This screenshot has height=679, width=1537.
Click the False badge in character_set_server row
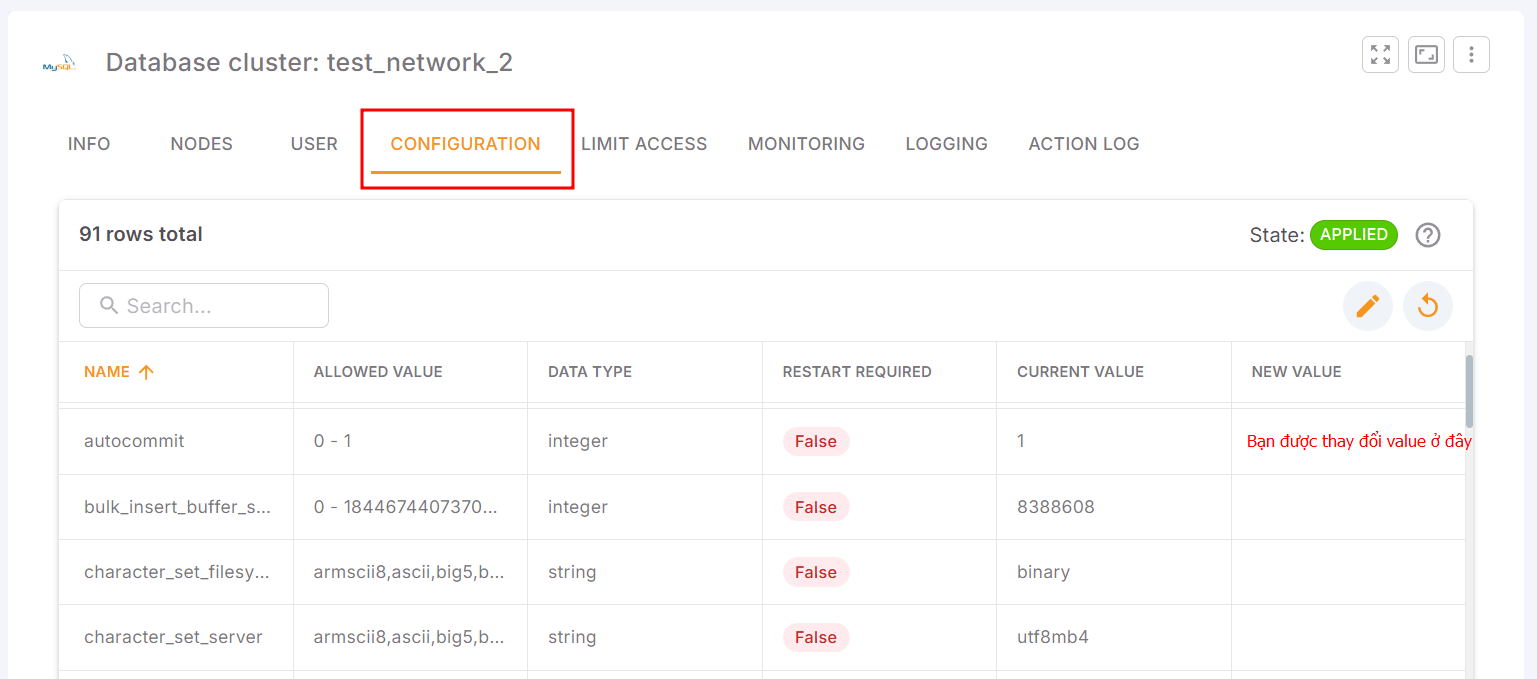pos(816,637)
